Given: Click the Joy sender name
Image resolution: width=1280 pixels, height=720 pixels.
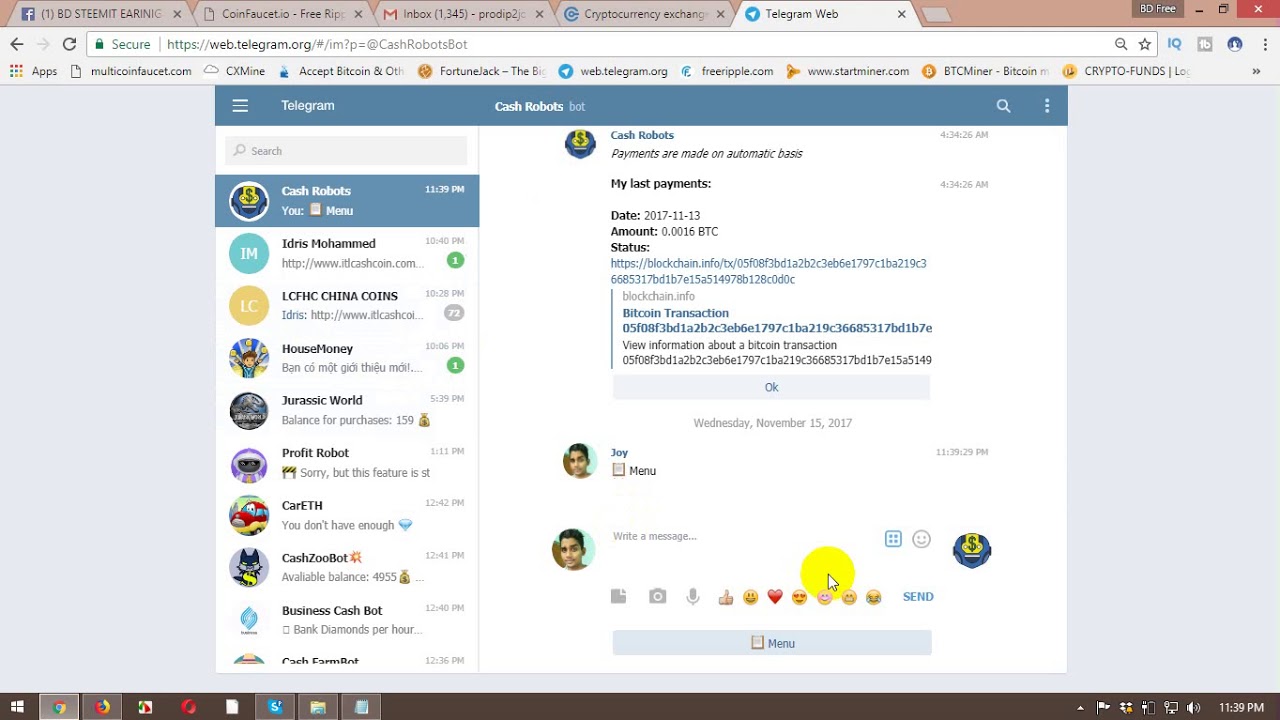Looking at the screenshot, I should pos(619,452).
